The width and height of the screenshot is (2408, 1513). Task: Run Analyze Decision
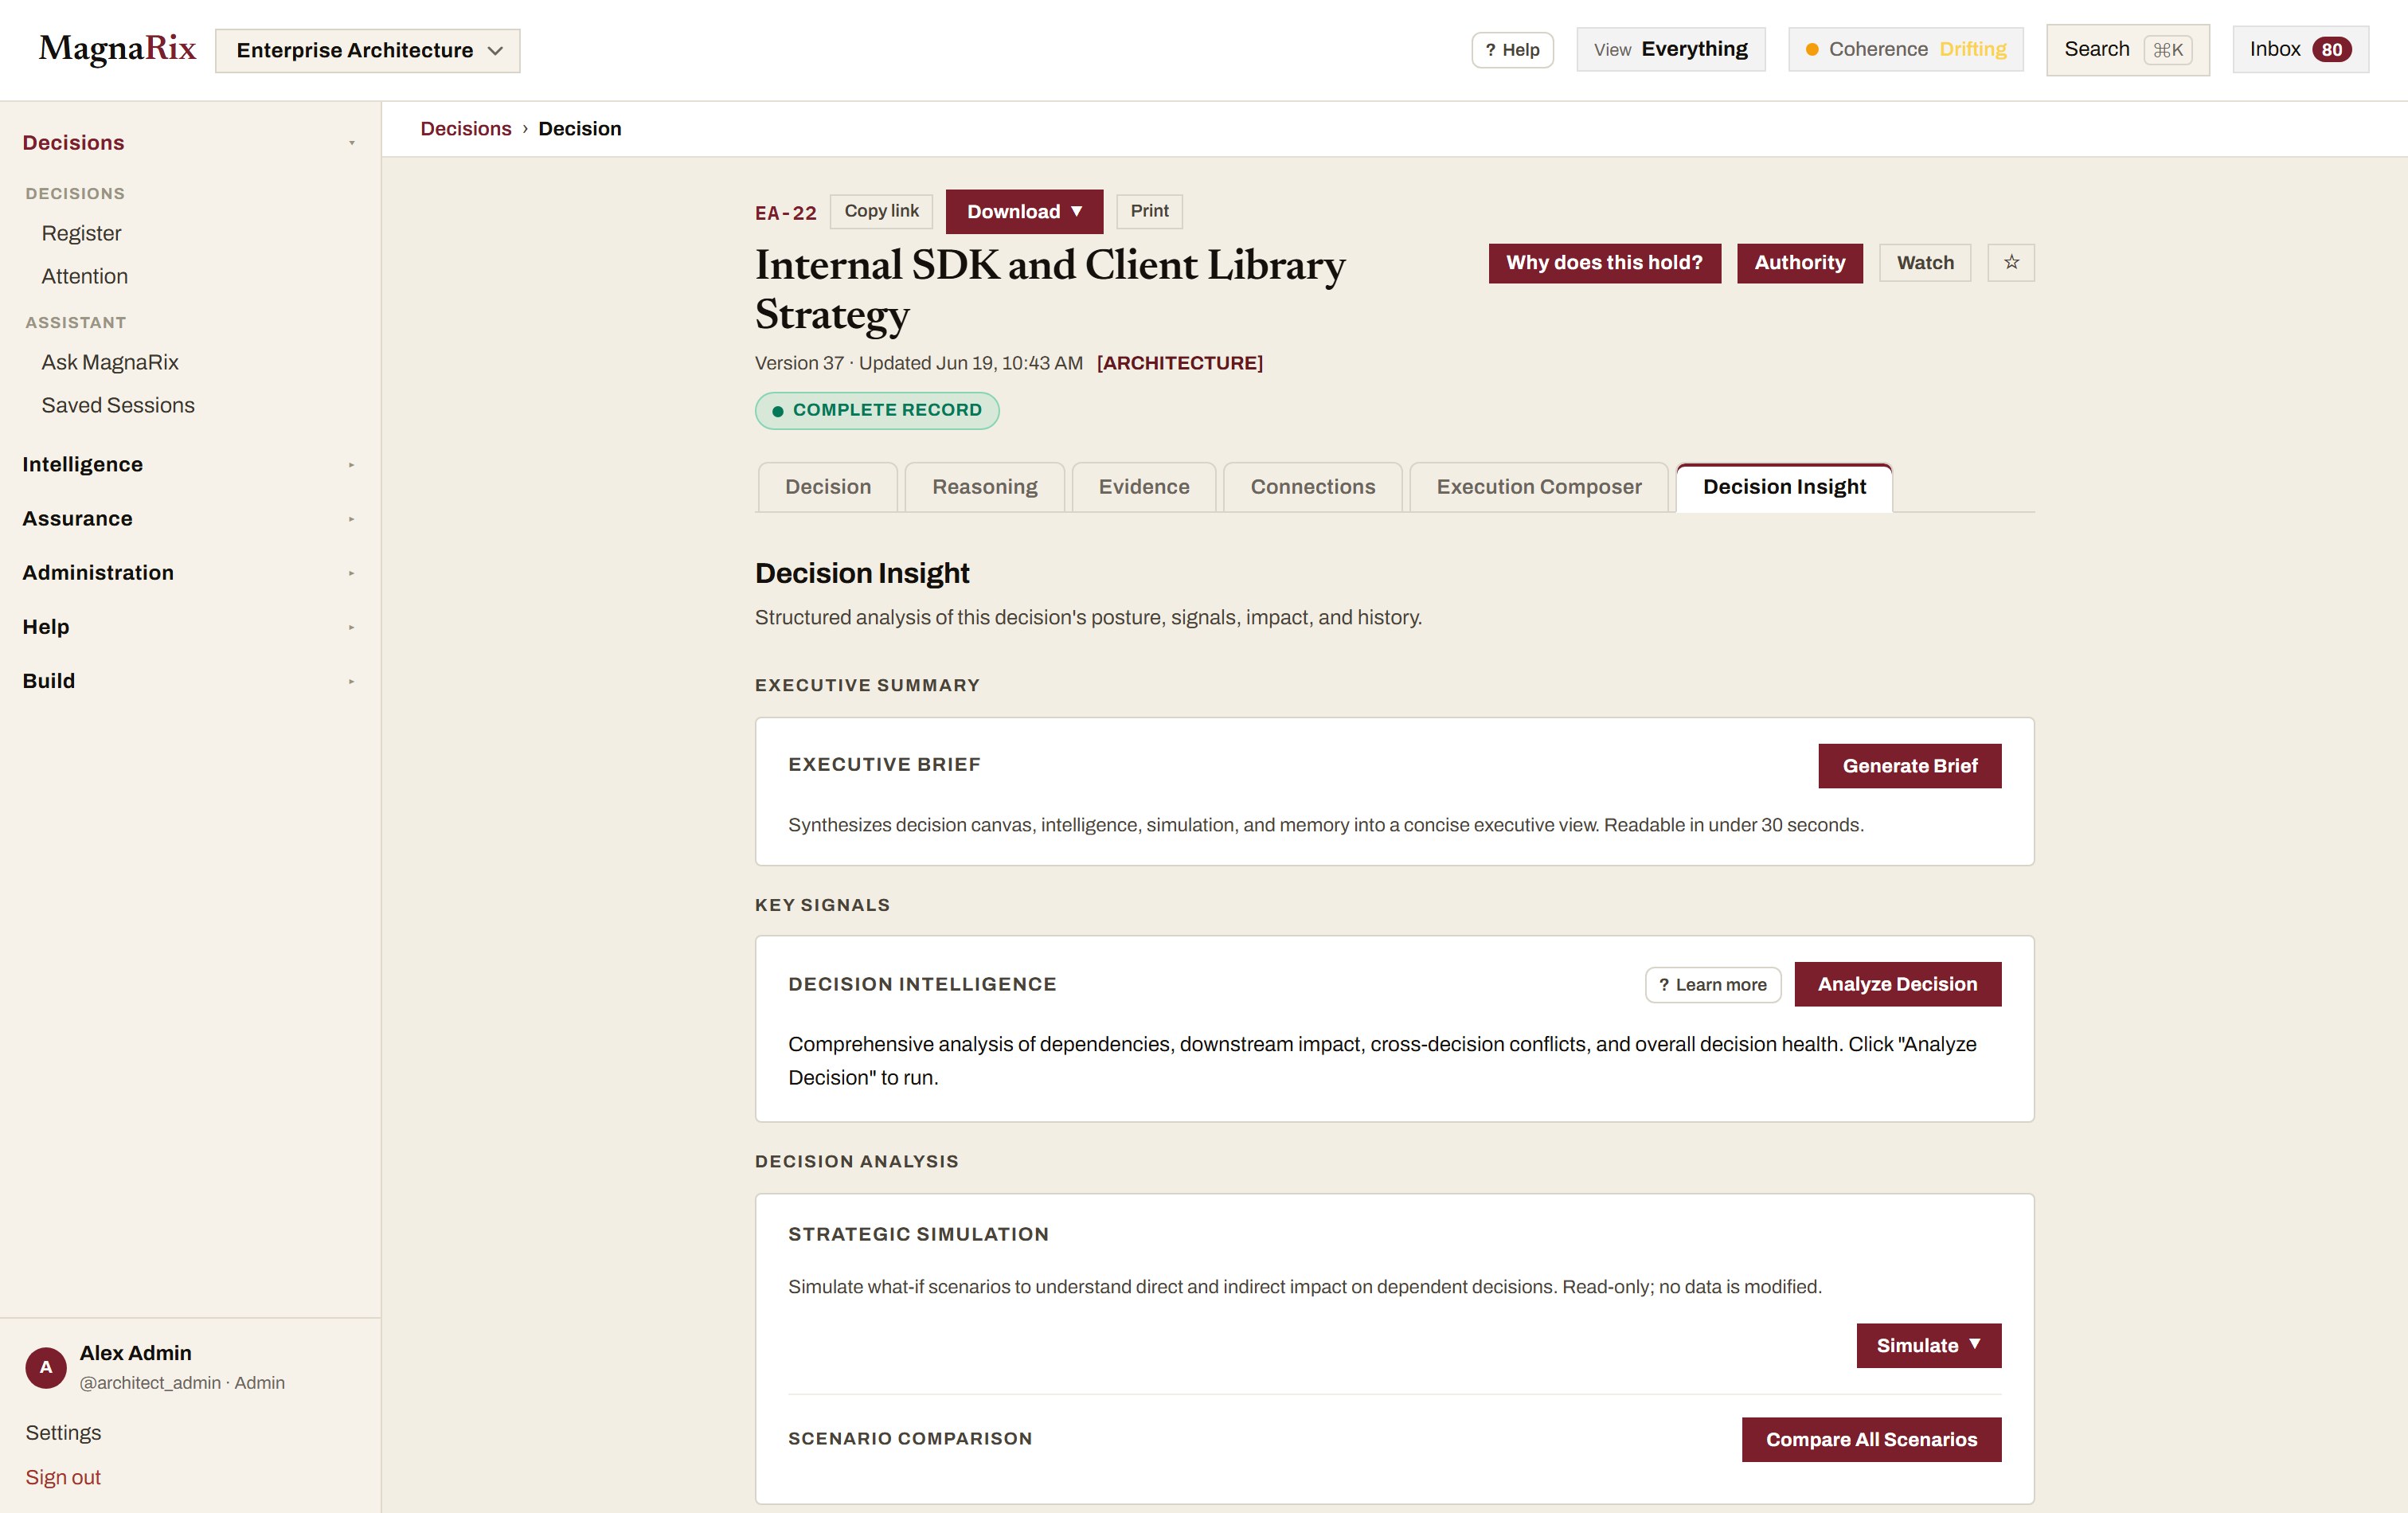pyautogui.click(x=1897, y=984)
